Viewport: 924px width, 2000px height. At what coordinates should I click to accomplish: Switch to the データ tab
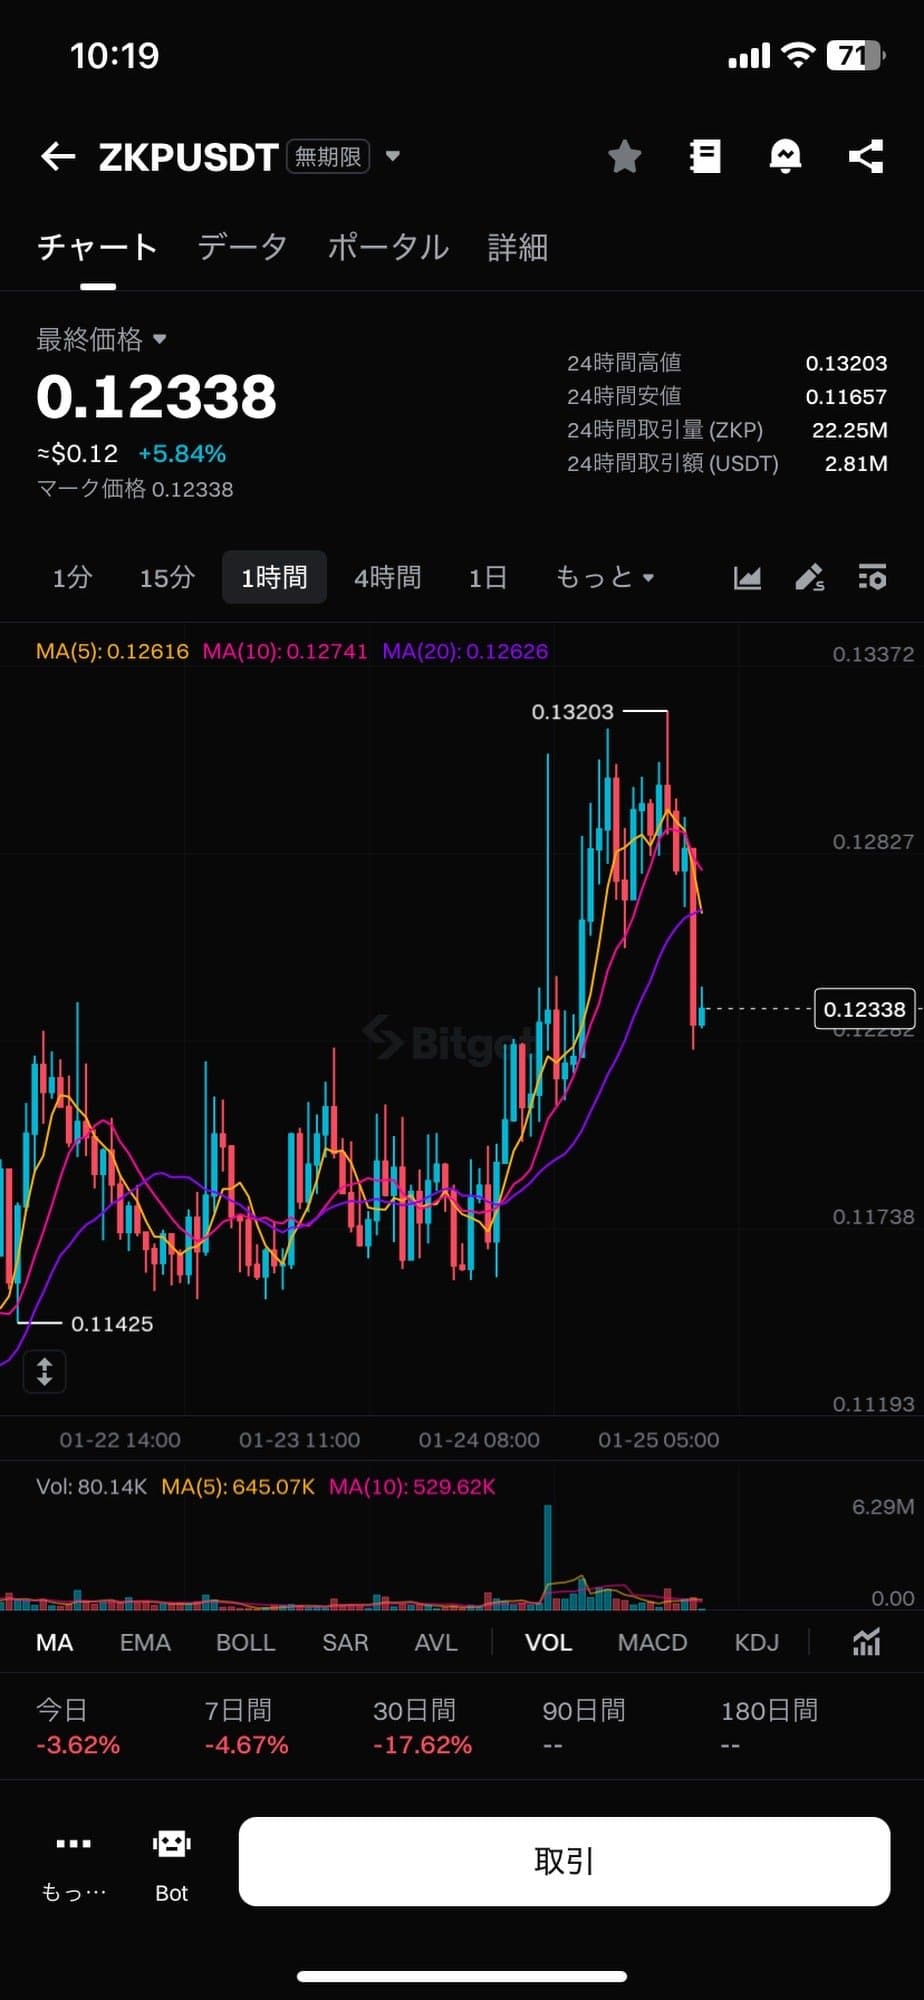pyautogui.click(x=242, y=247)
